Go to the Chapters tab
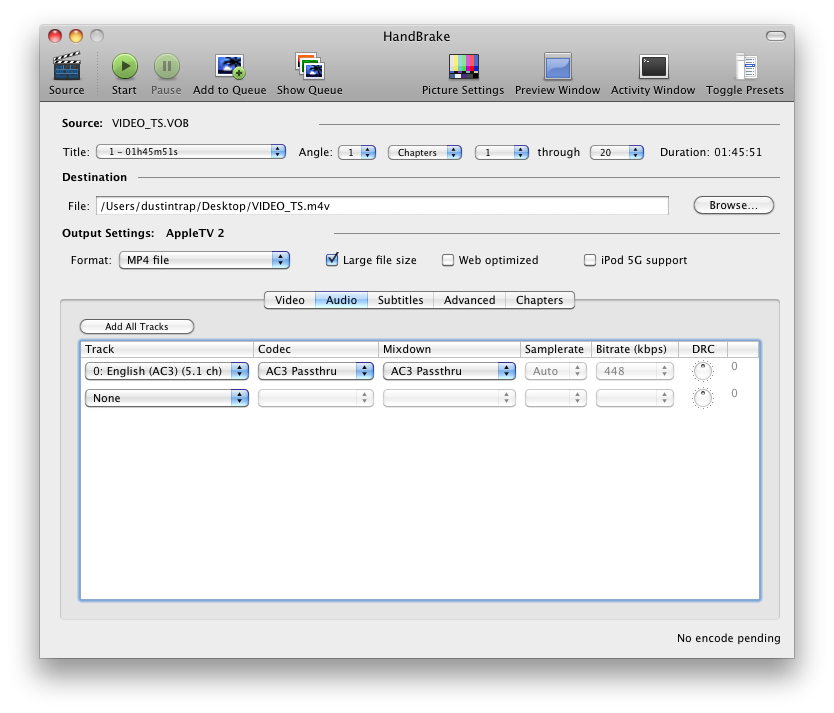Screen dimensions: 834x713 539,300
